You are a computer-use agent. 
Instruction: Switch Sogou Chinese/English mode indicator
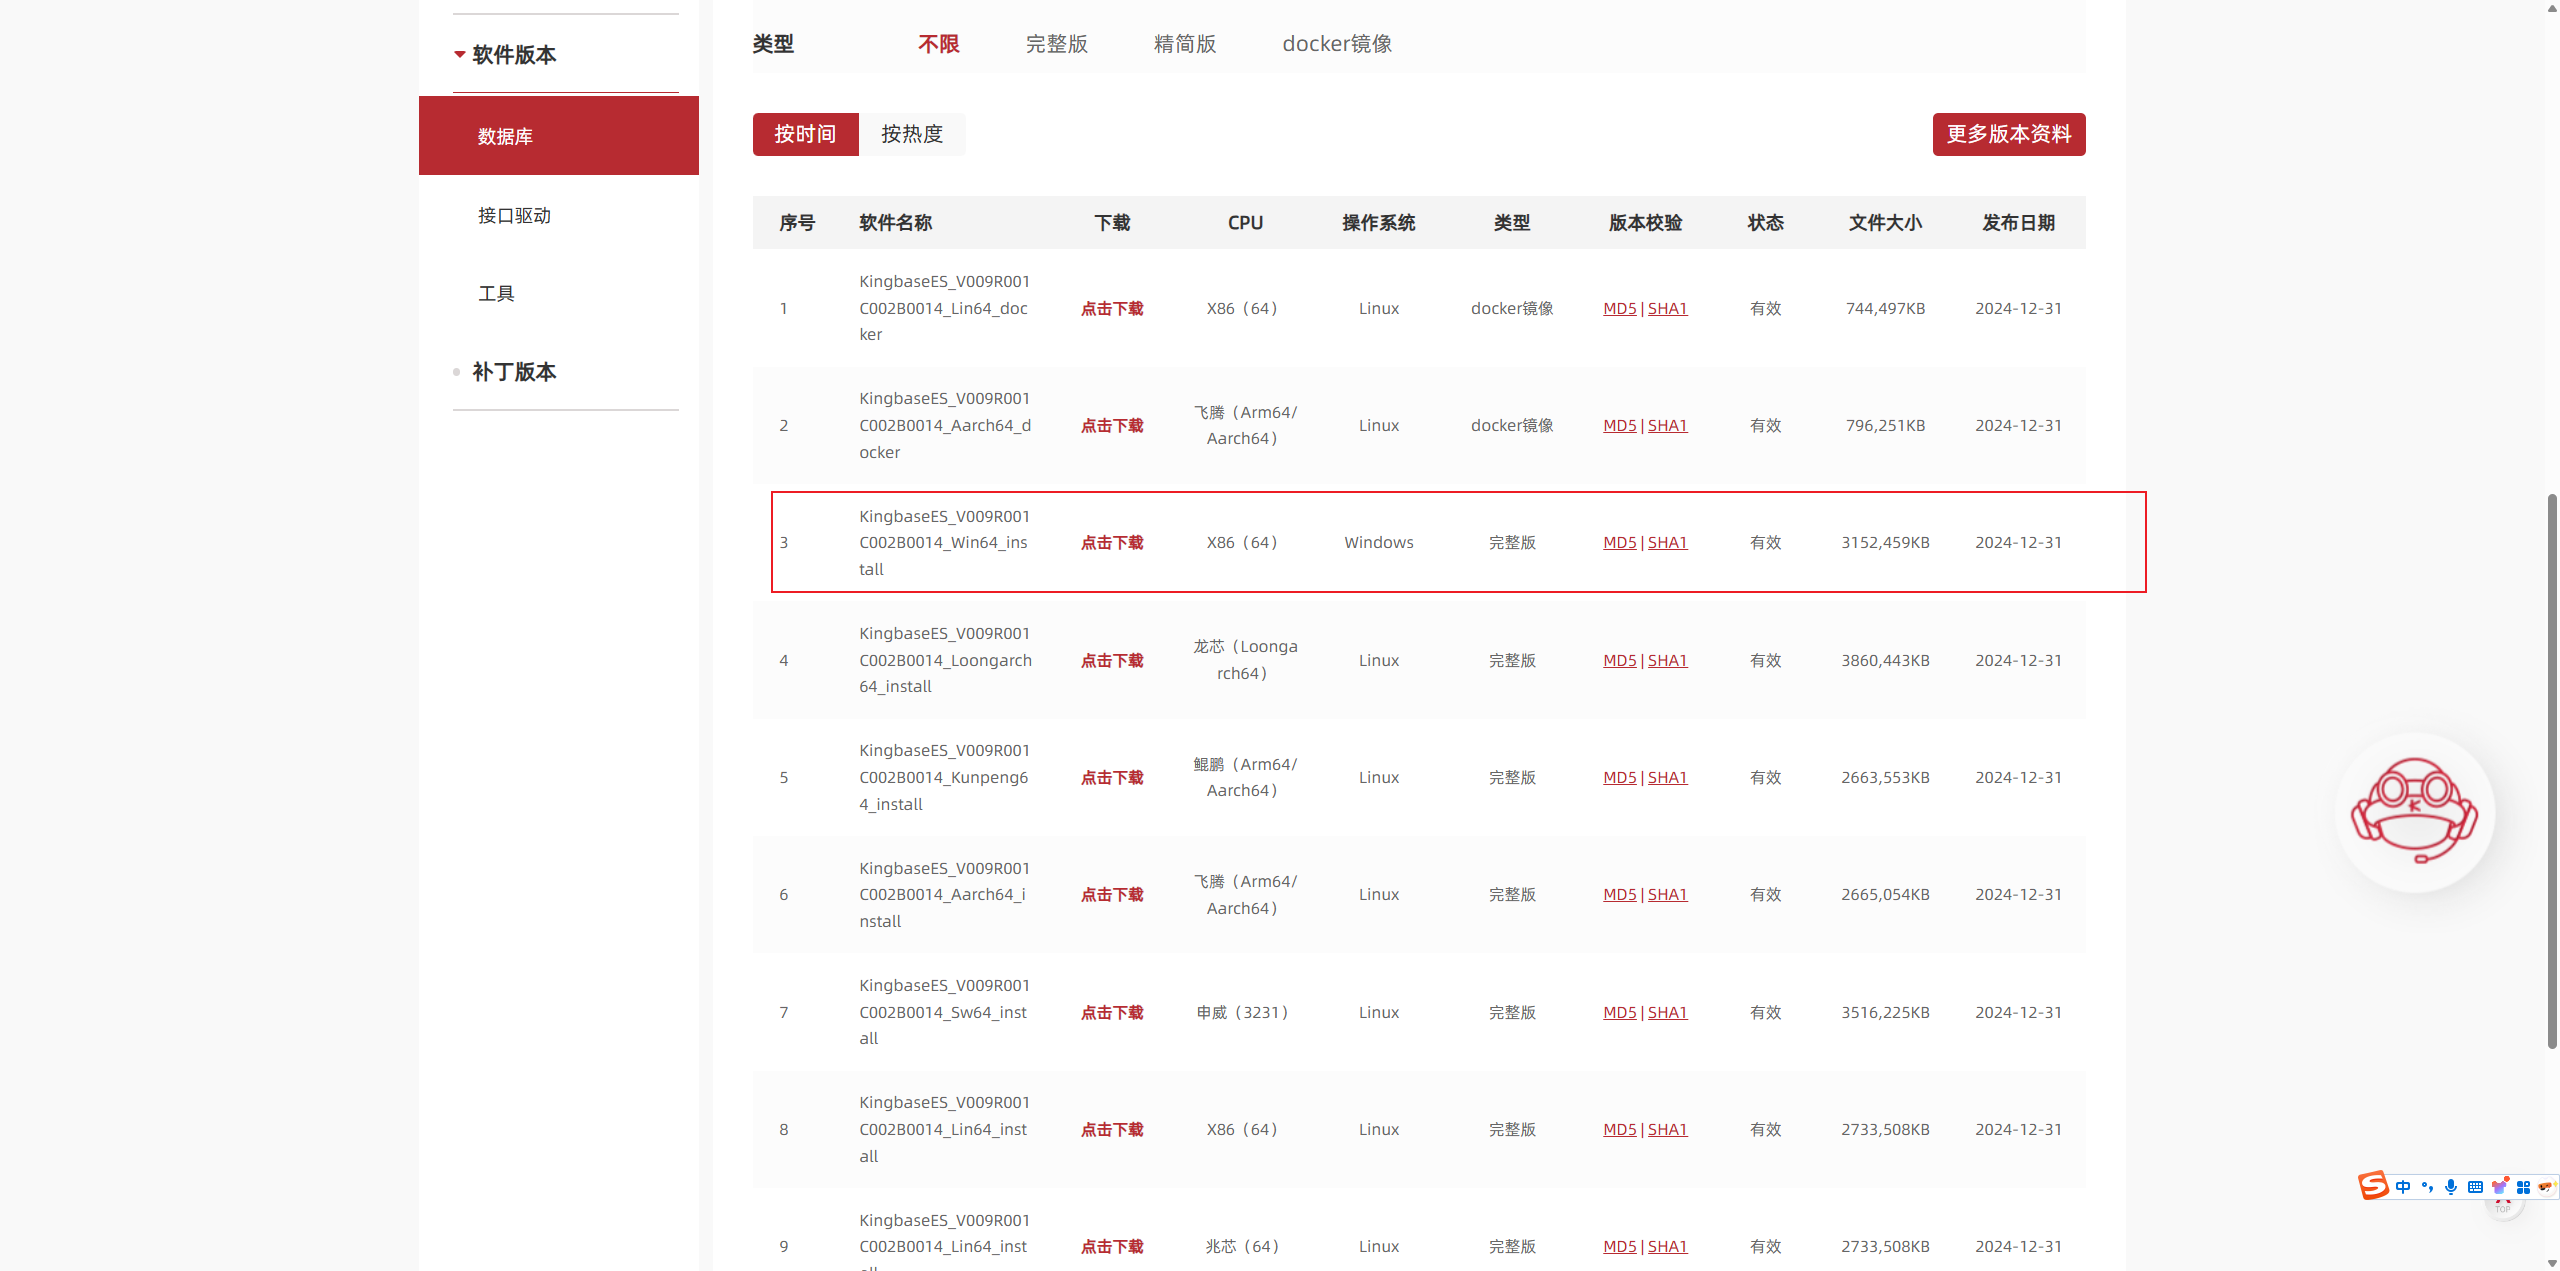[x=2403, y=1187]
